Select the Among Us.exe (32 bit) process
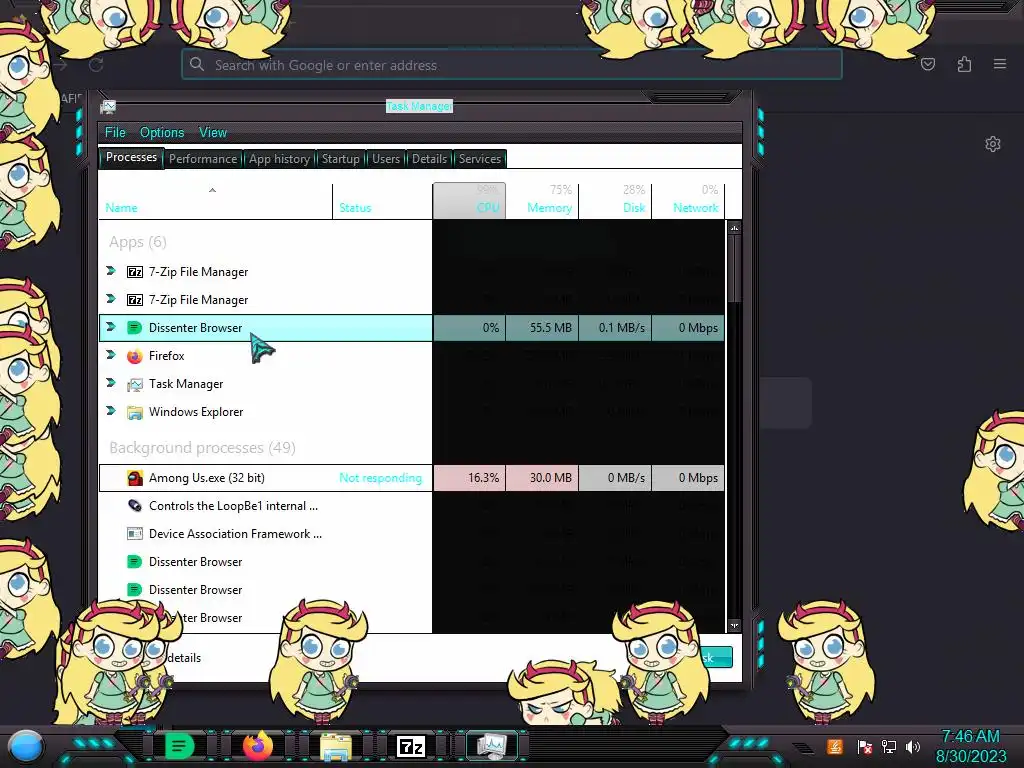1024x768 pixels. pos(411,477)
